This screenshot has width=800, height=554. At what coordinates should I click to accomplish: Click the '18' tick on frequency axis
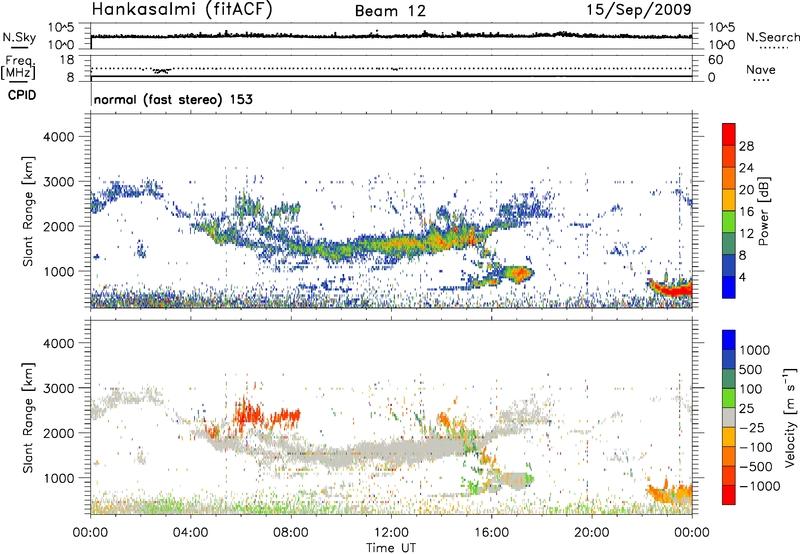coord(67,60)
